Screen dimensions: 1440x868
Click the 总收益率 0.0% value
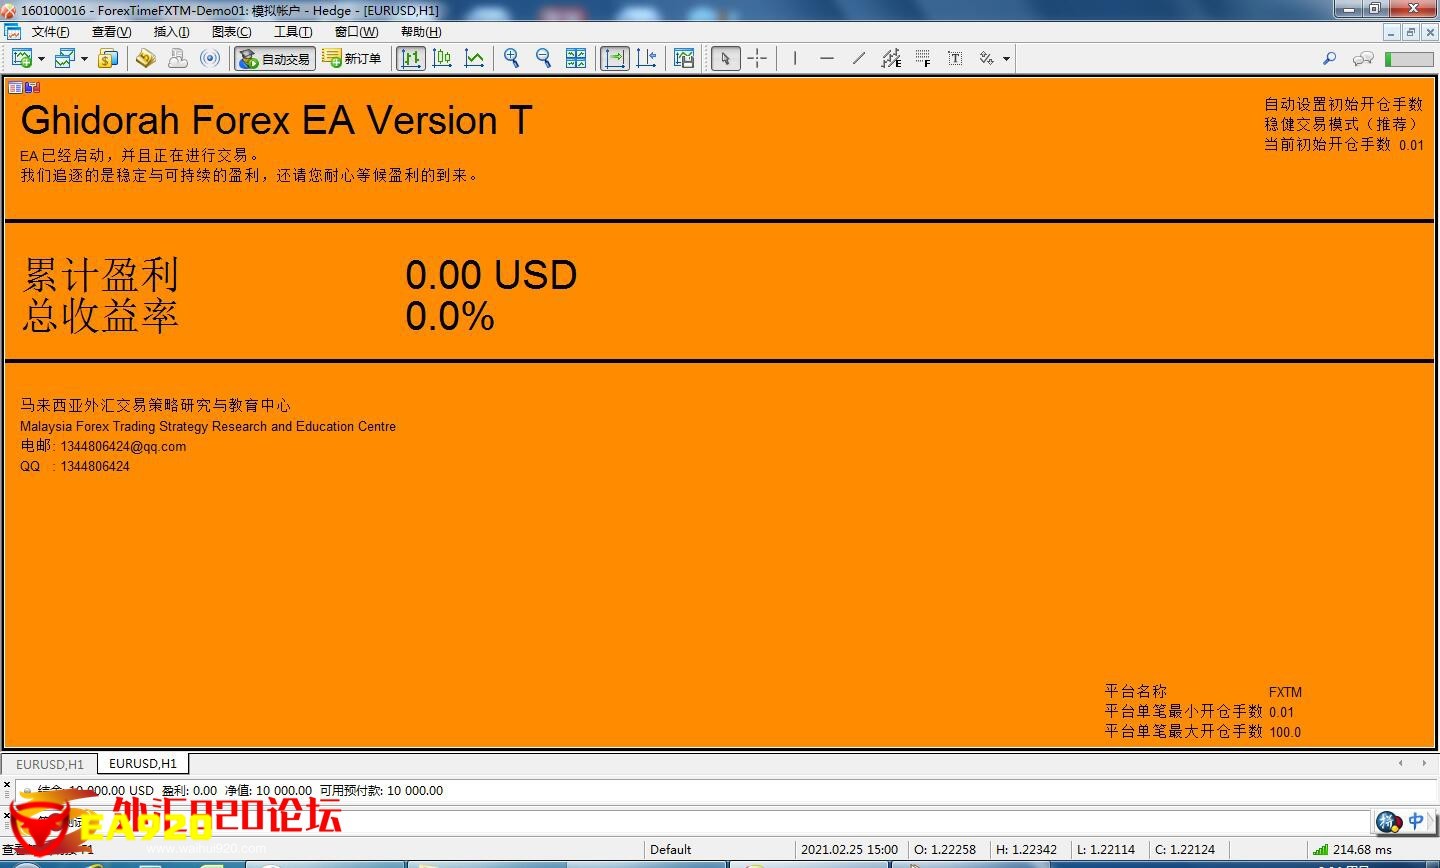450,317
